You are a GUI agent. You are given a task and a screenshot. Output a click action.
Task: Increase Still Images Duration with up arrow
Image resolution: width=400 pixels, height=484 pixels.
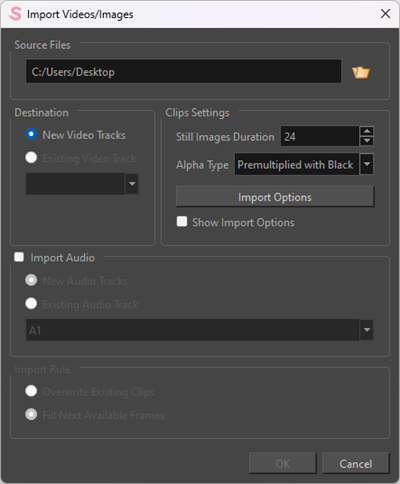[x=367, y=131]
